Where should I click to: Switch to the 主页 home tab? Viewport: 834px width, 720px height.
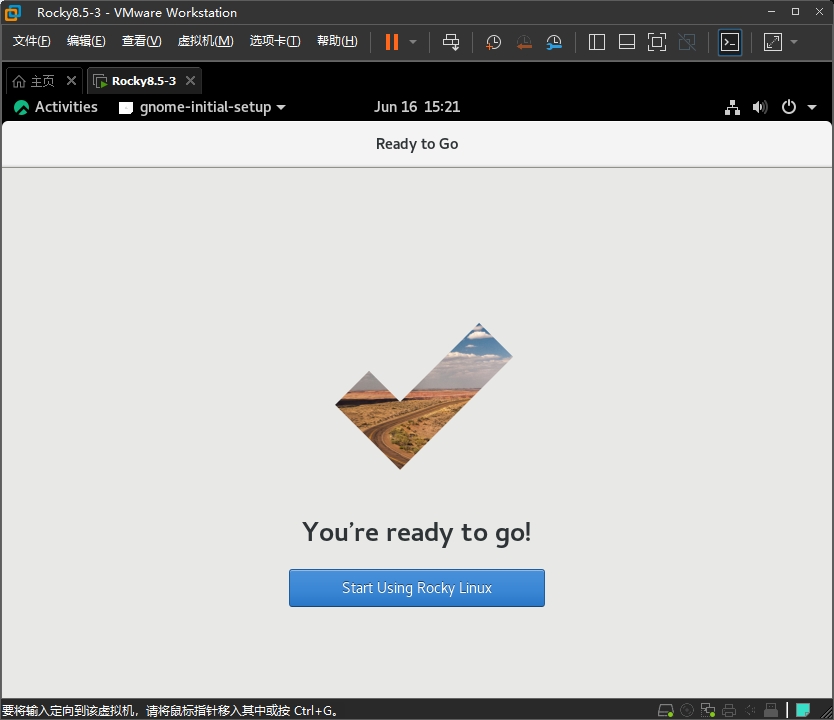click(43, 81)
